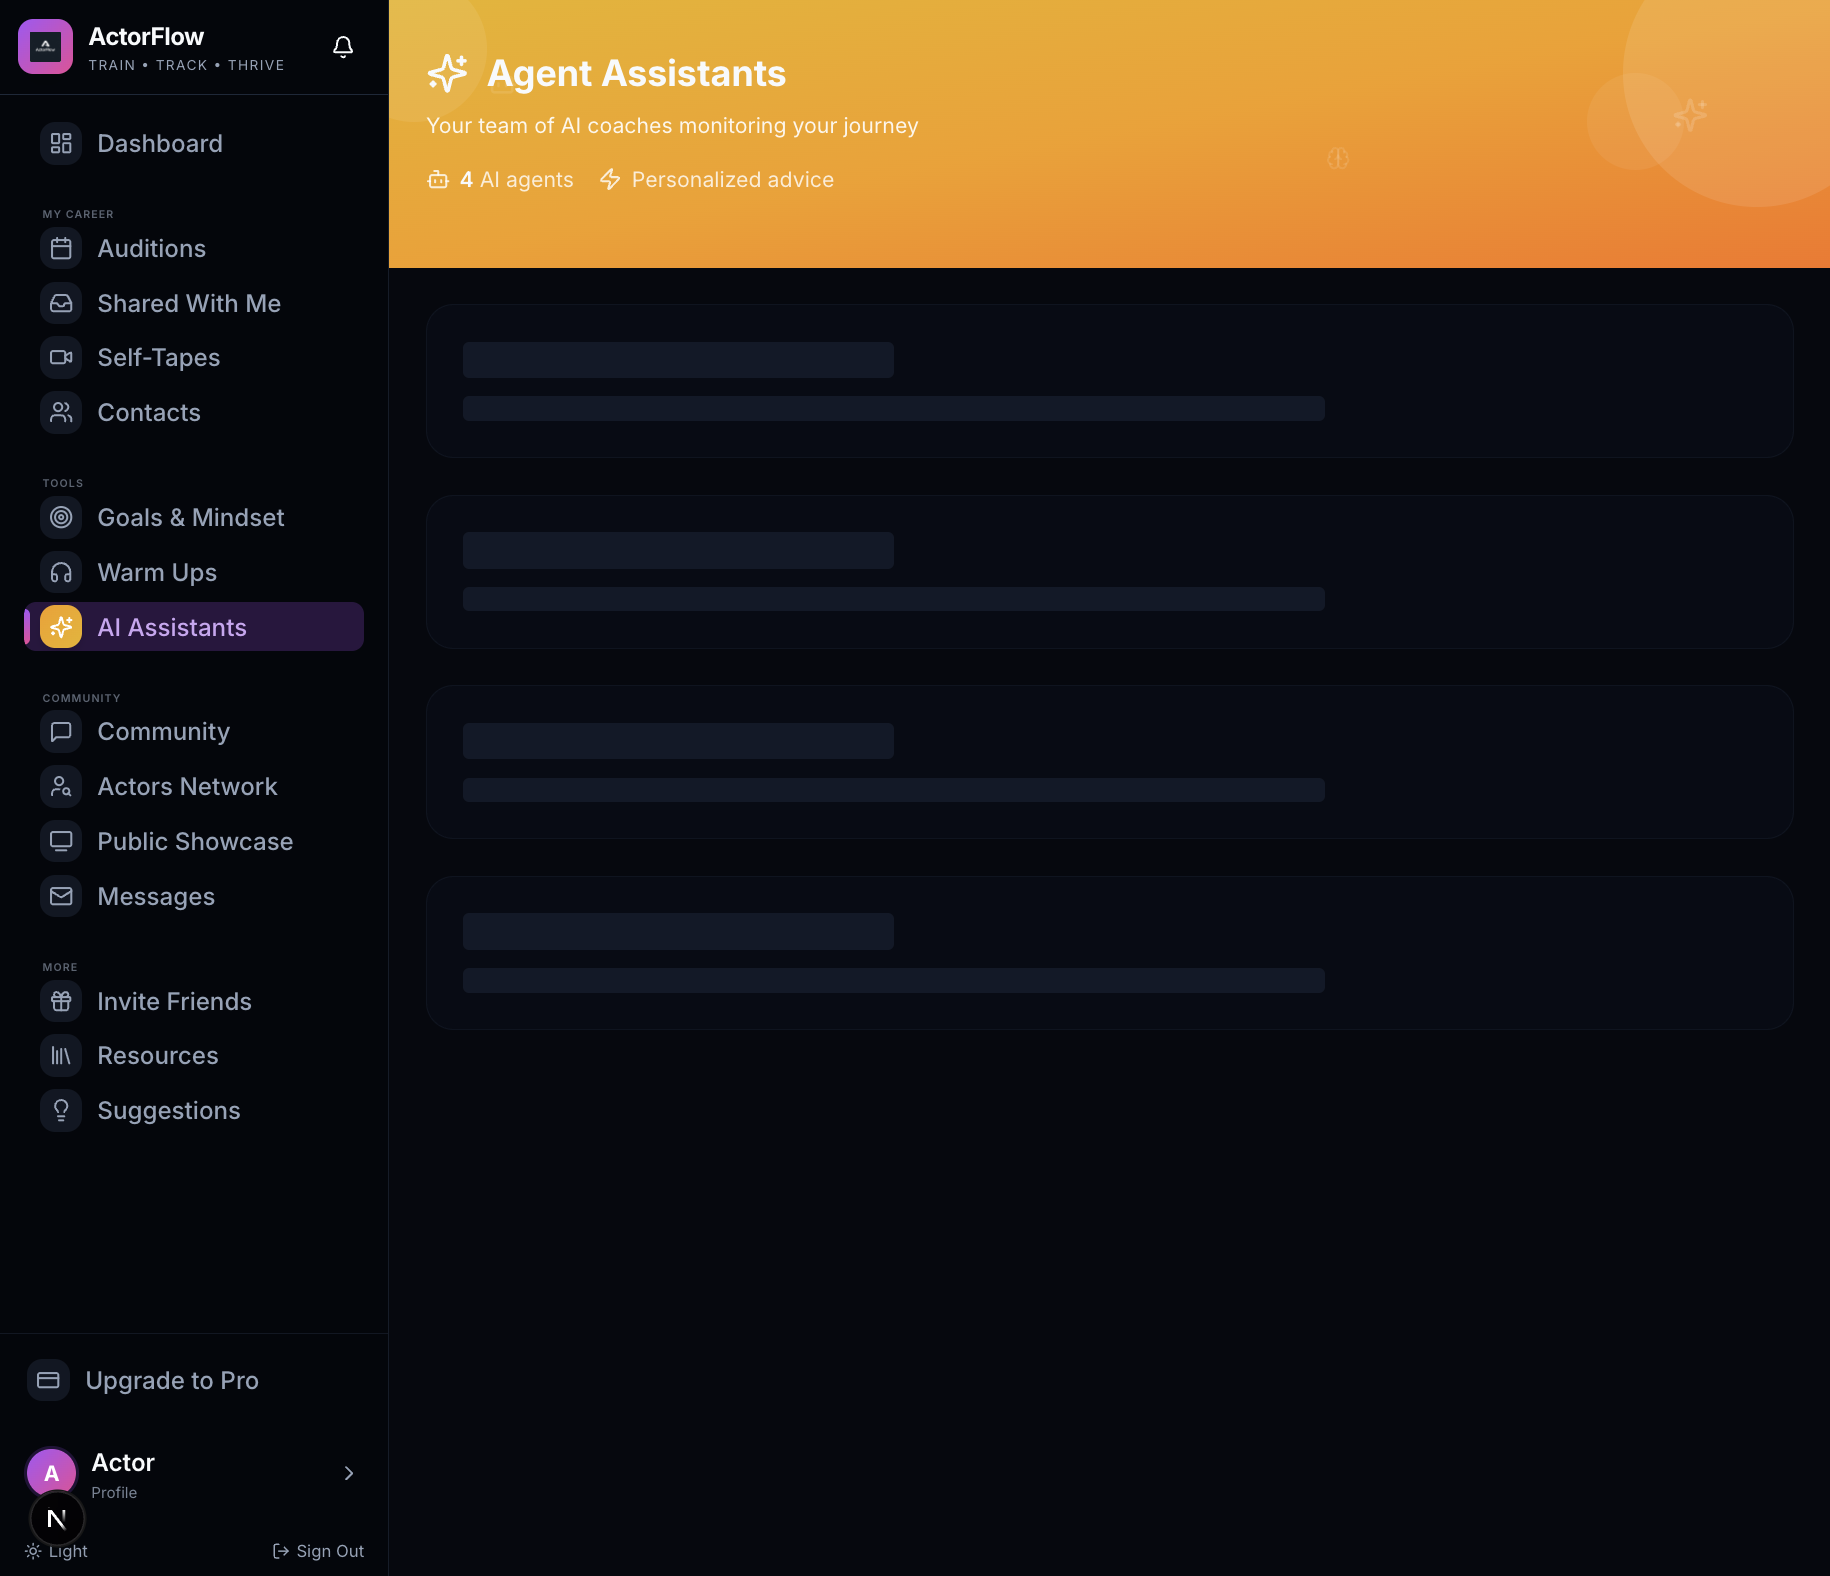This screenshot has height=1576, width=1830.
Task: Select the Auditions calendar icon
Action: point(61,248)
